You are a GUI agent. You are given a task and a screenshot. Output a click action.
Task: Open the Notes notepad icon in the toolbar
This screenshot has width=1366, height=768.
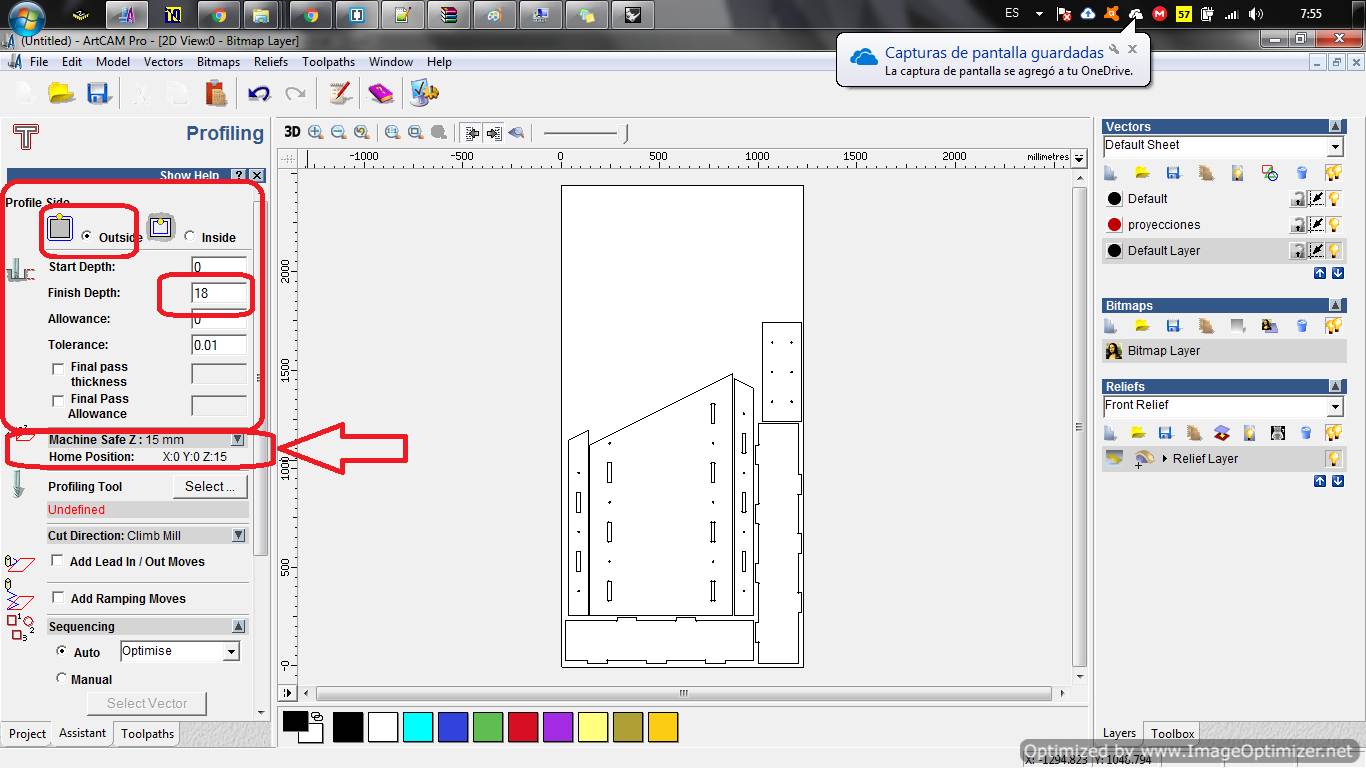340,94
